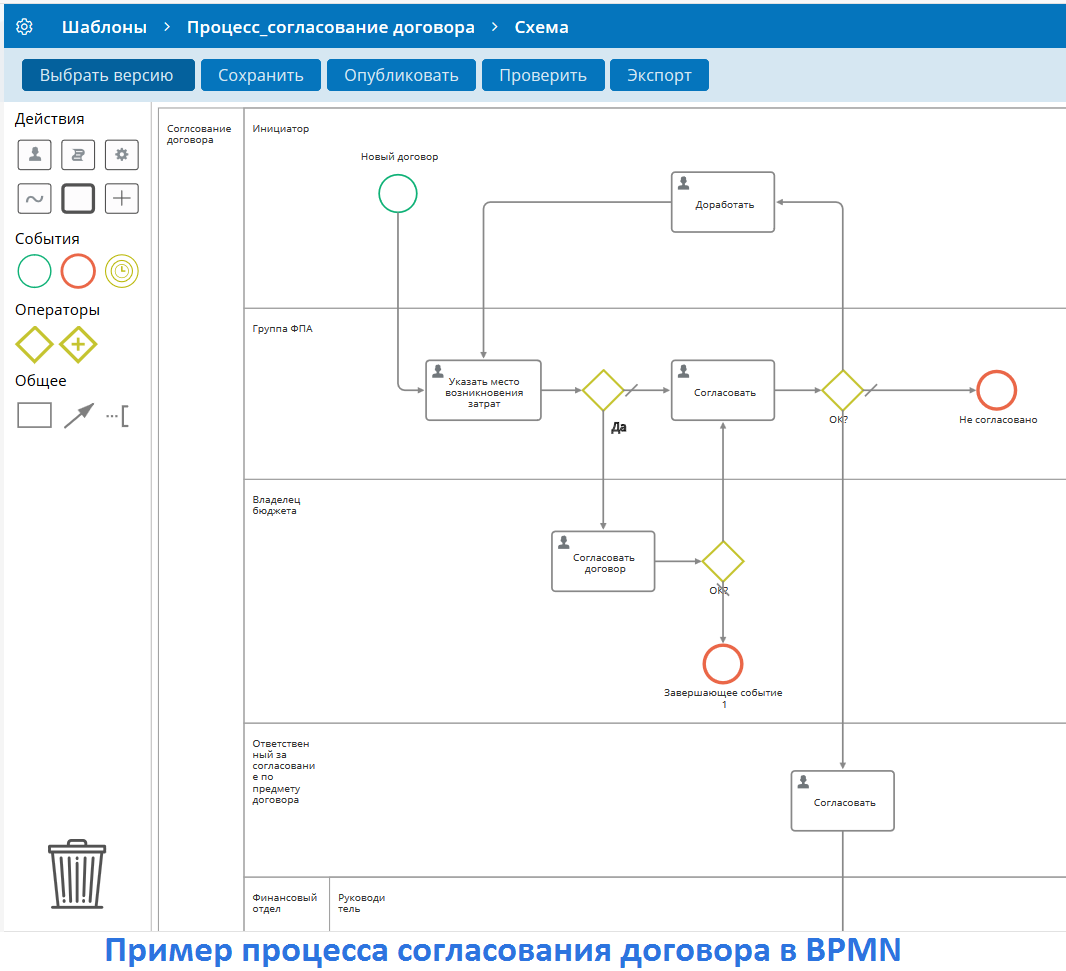Open the Выбрать версию version selector
This screenshot has width=1066, height=971.
[x=107, y=74]
